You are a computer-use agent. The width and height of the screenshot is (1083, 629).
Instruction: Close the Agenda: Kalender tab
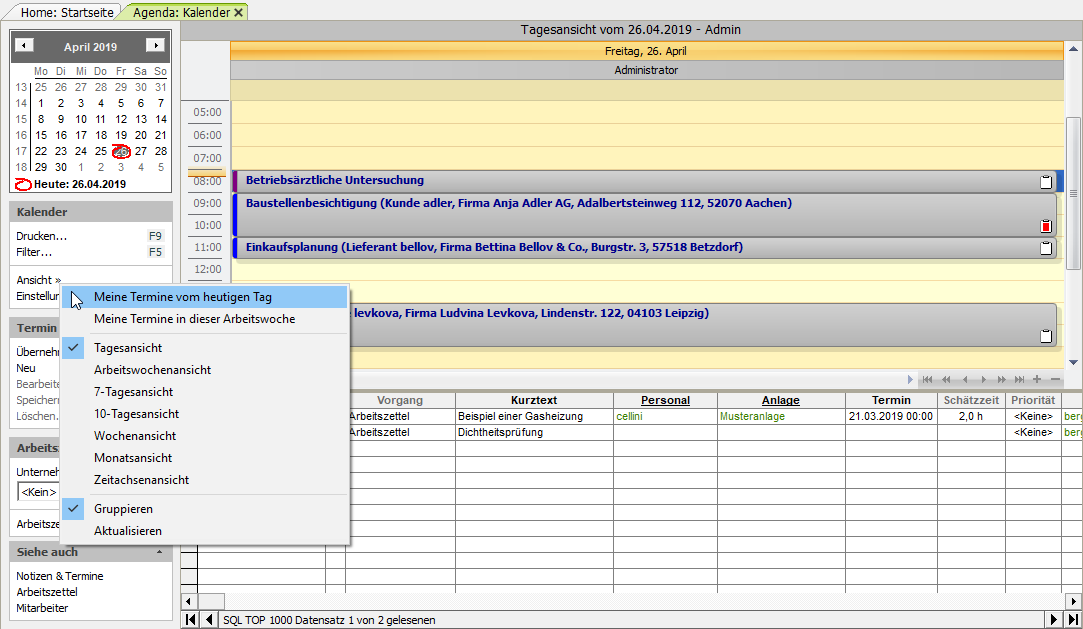point(238,12)
